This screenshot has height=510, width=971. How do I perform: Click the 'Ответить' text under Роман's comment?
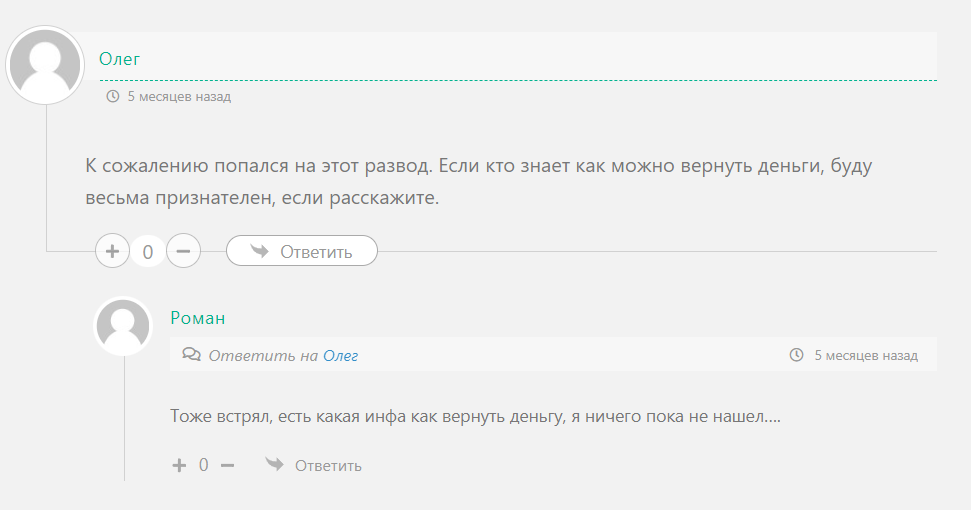[328, 465]
